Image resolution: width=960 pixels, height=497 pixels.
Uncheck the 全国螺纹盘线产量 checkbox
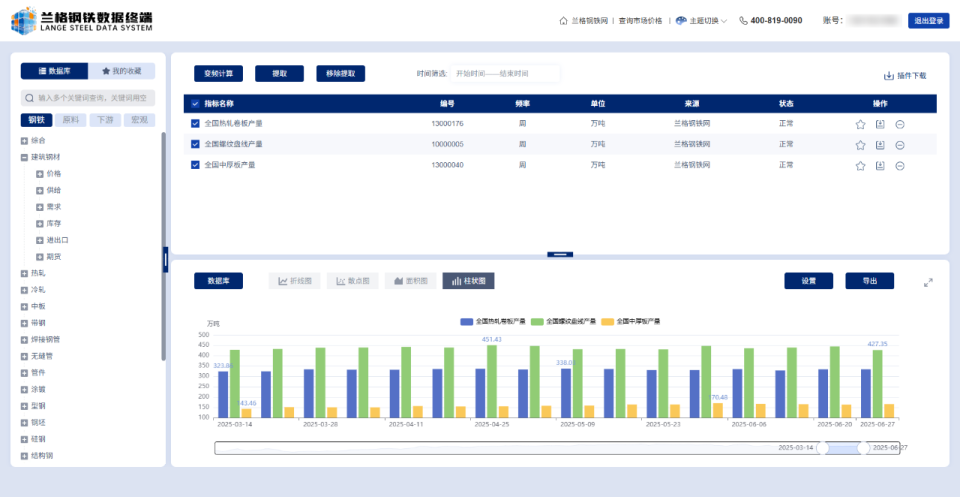[x=195, y=144]
